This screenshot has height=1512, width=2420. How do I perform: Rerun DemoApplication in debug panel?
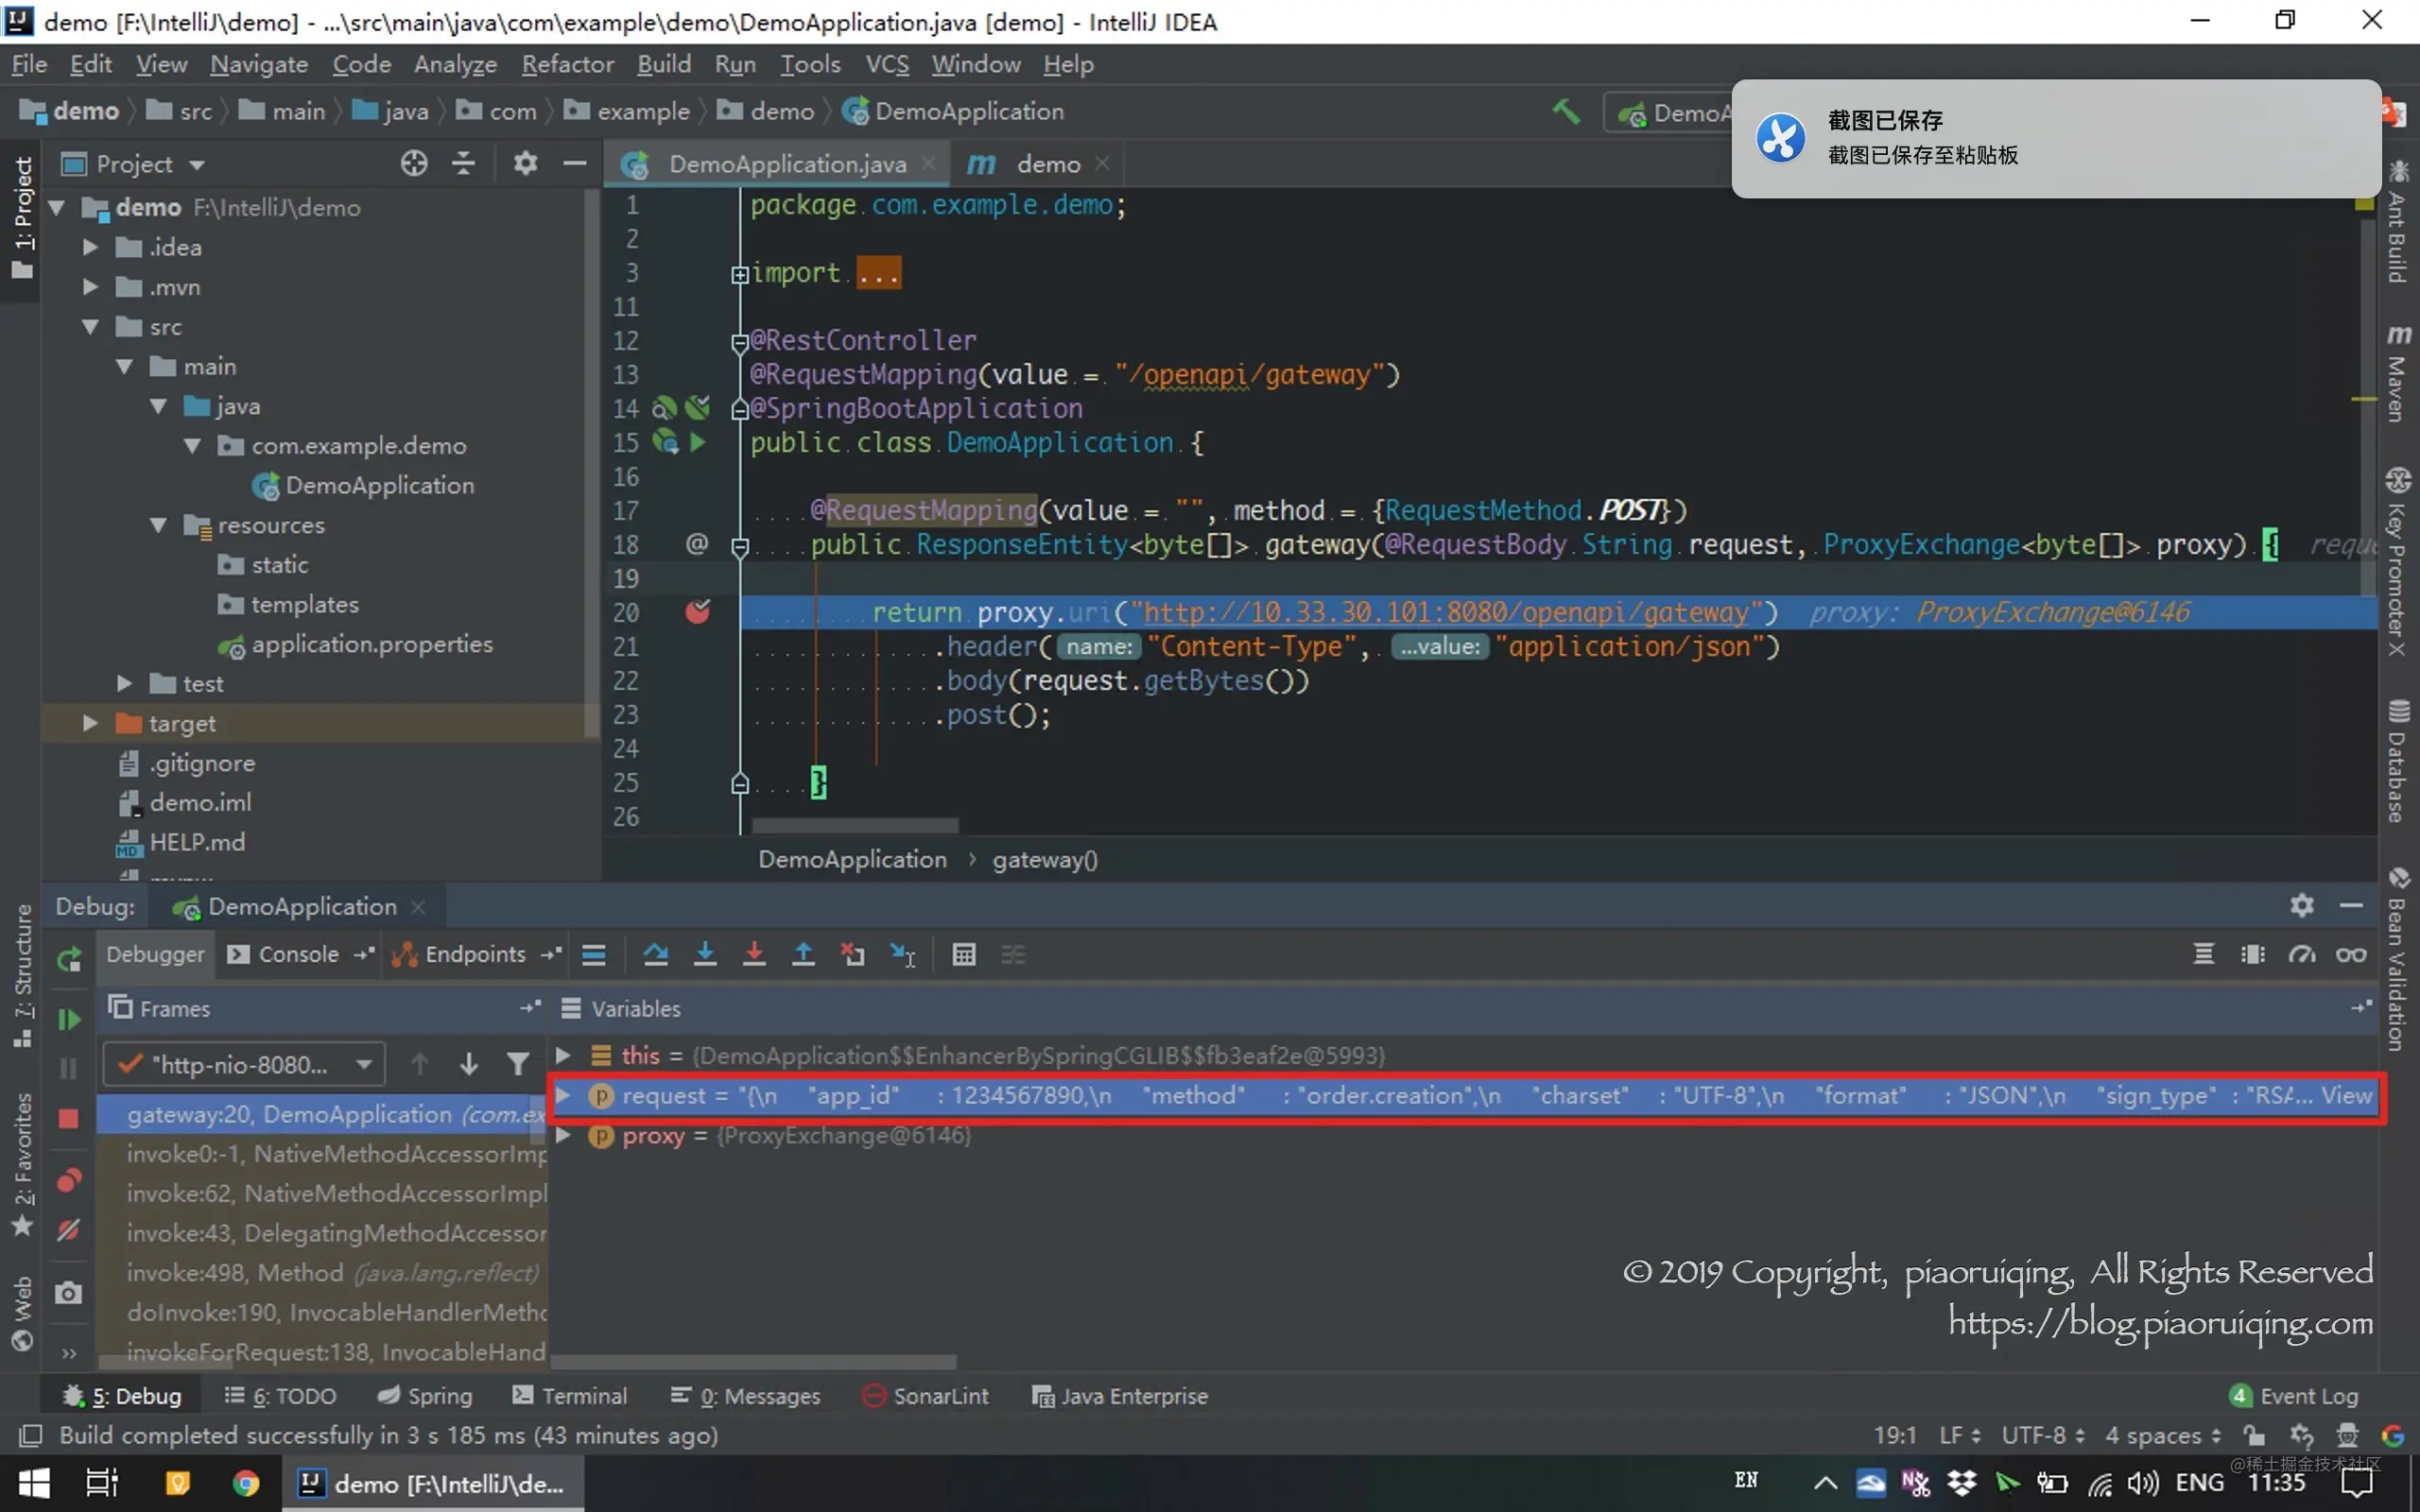point(68,959)
